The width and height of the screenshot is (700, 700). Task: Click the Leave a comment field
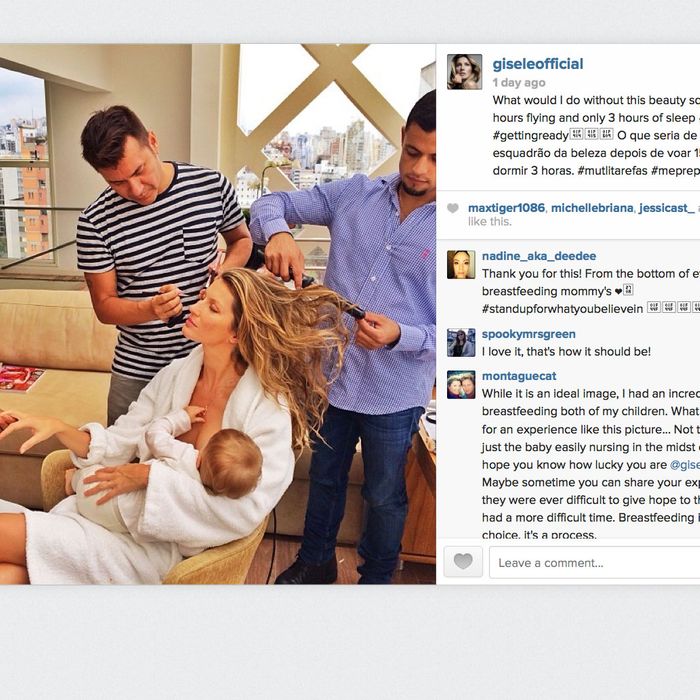coord(595,562)
